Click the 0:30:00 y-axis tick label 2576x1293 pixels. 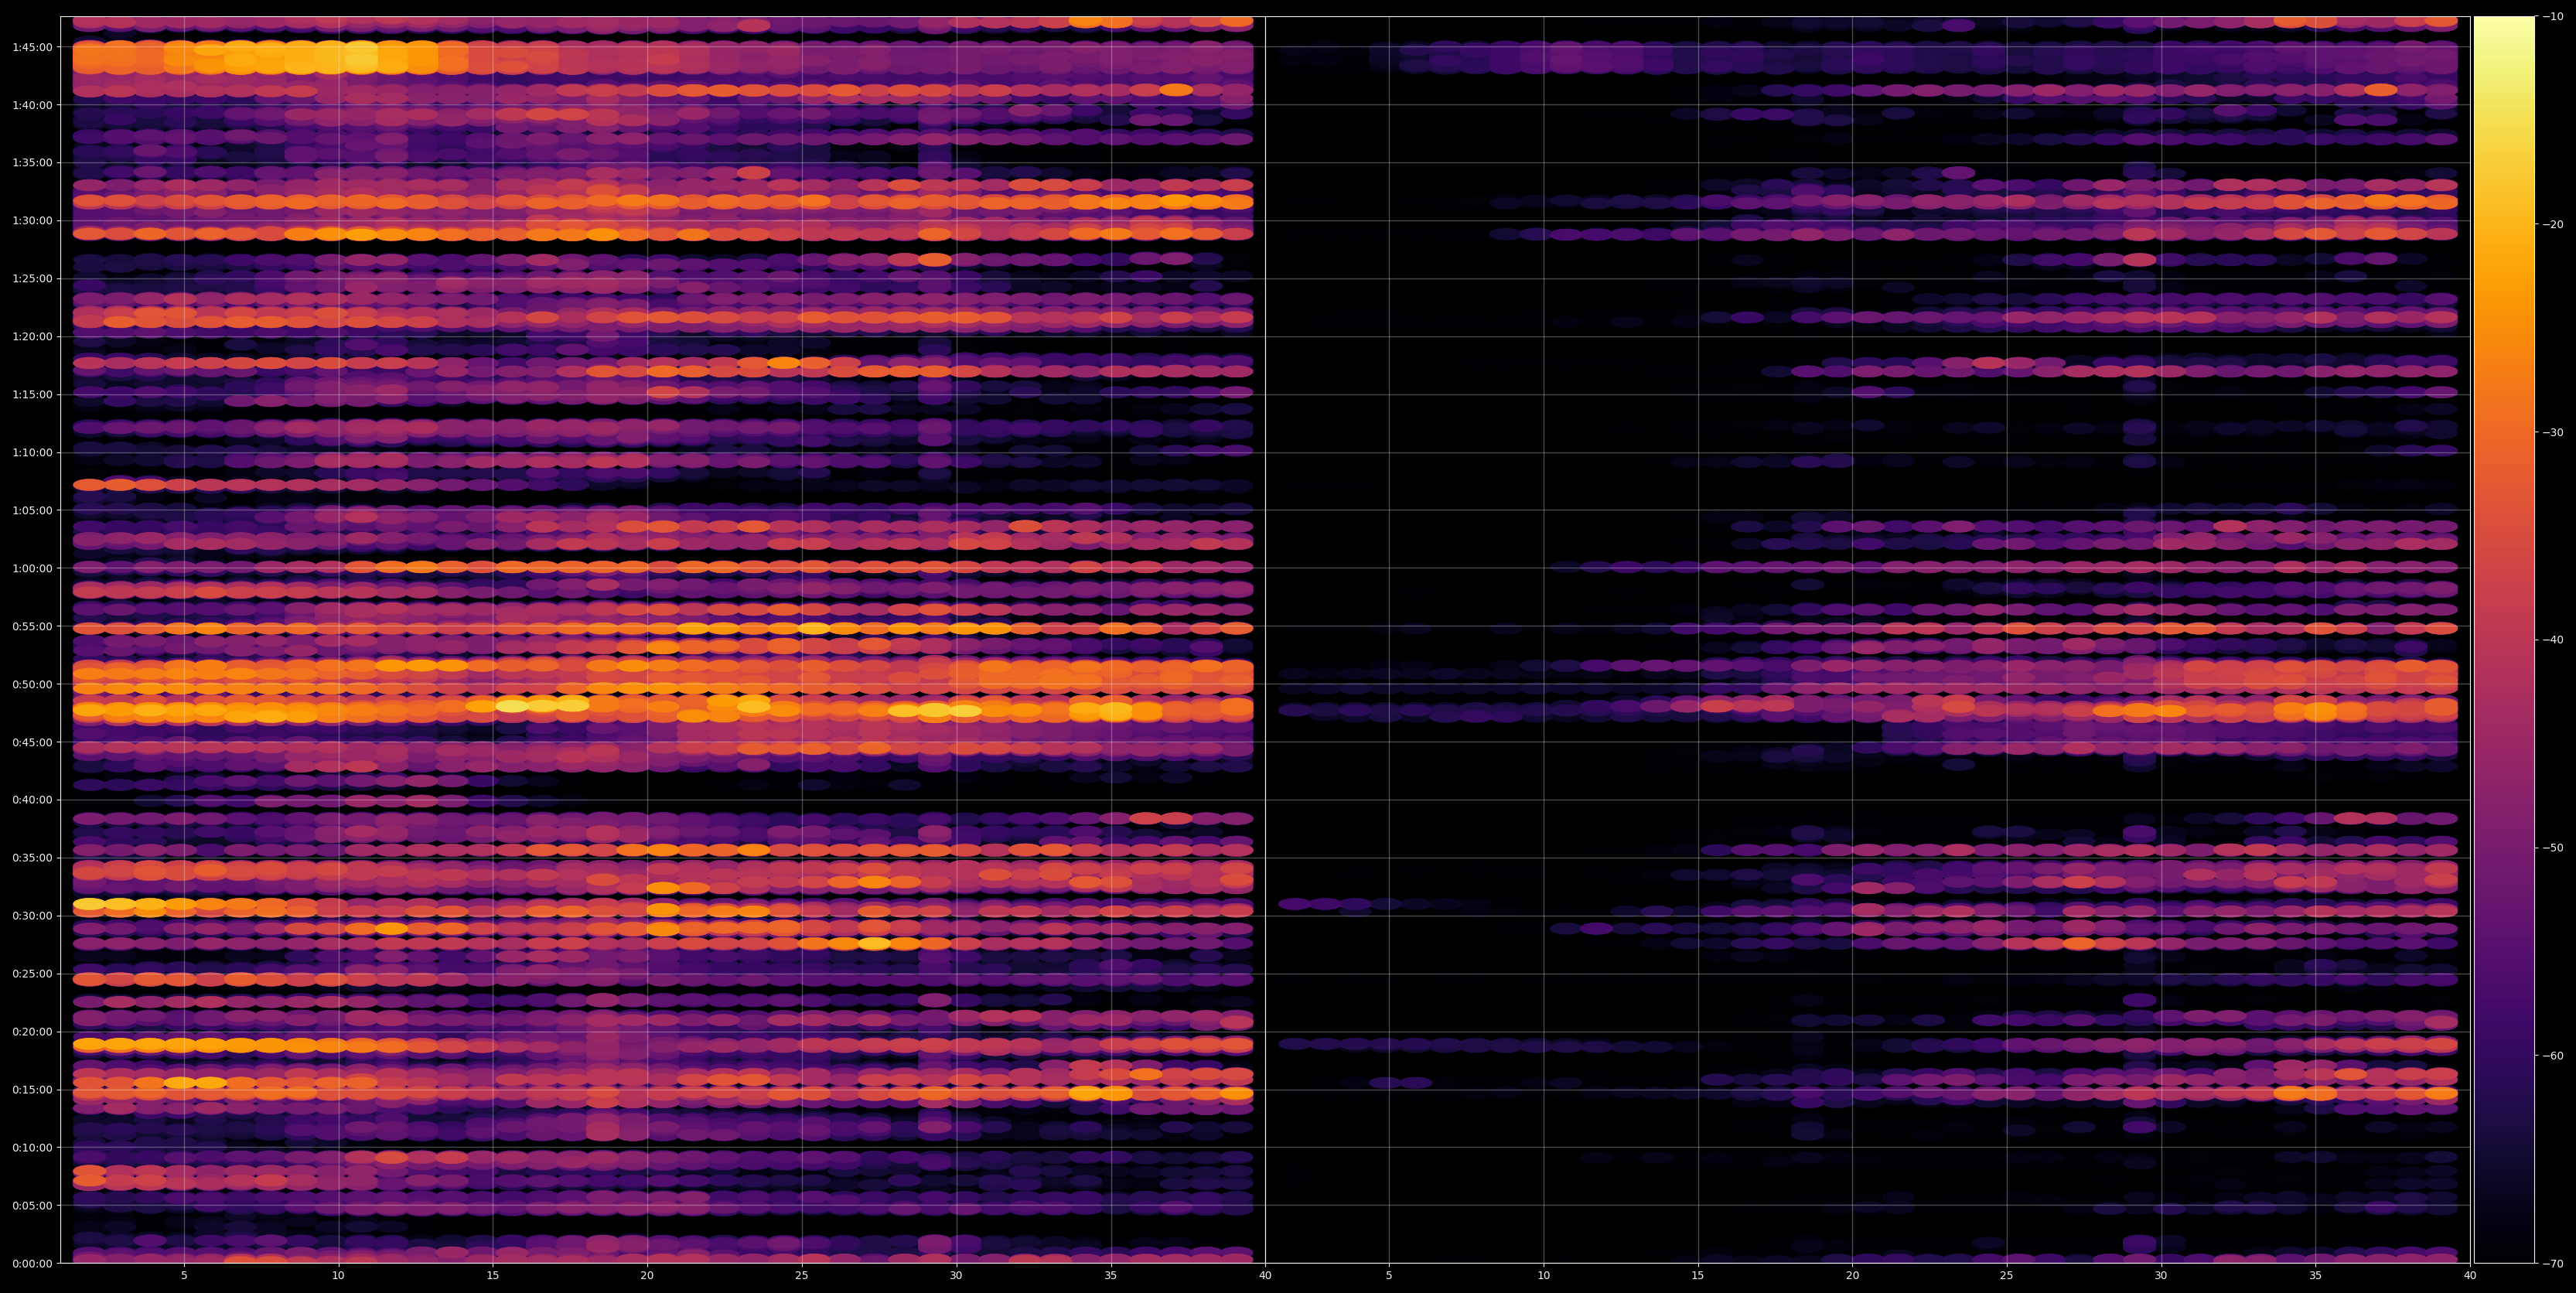pos(31,915)
